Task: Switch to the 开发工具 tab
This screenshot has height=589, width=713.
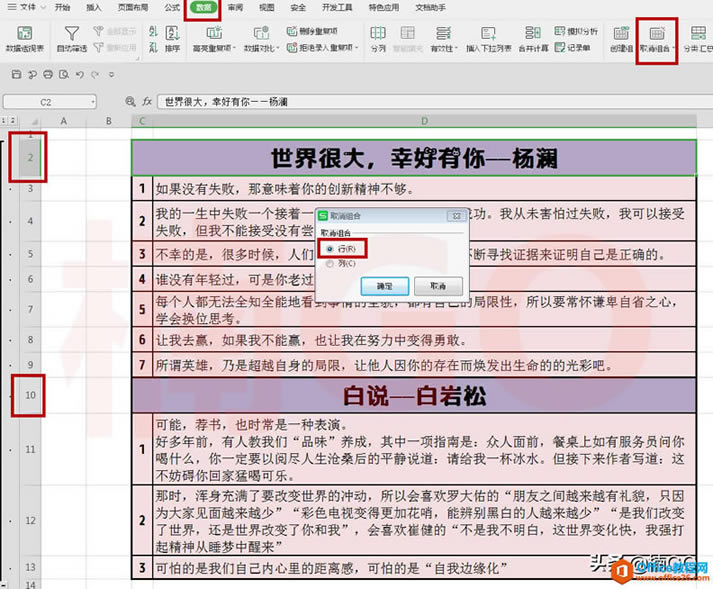Action: pyautogui.click(x=337, y=7)
